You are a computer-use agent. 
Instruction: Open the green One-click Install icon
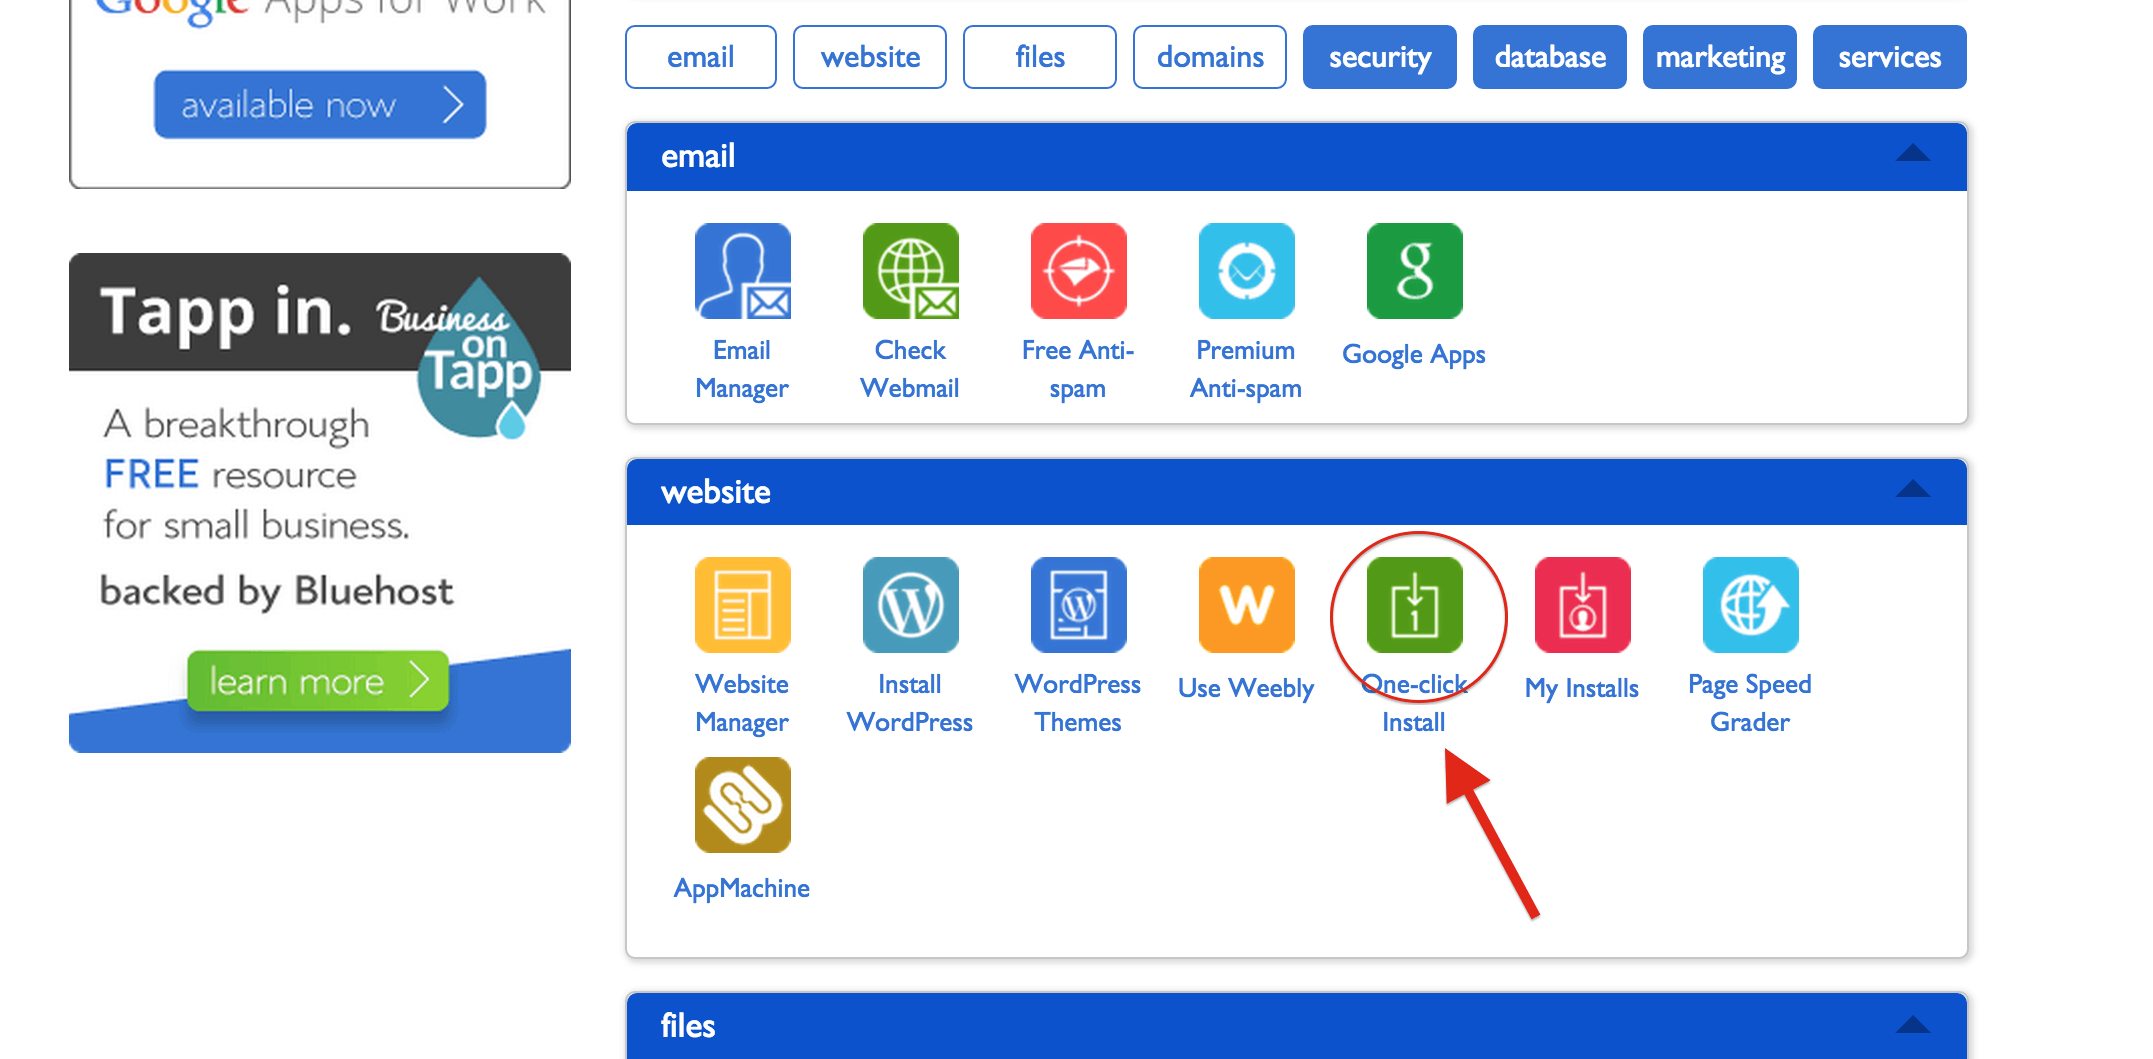[1414, 605]
